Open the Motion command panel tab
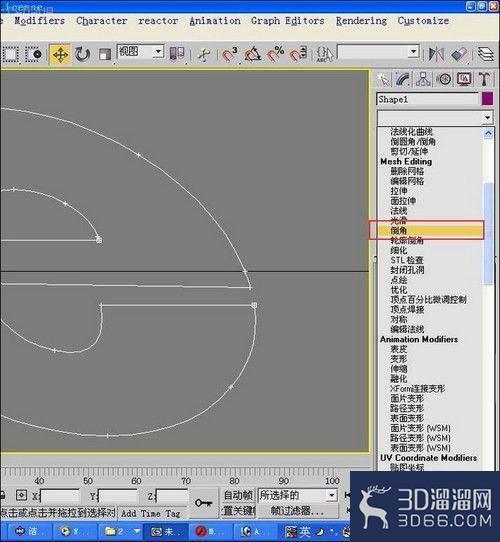The height and width of the screenshot is (542, 500). tap(444, 80)
